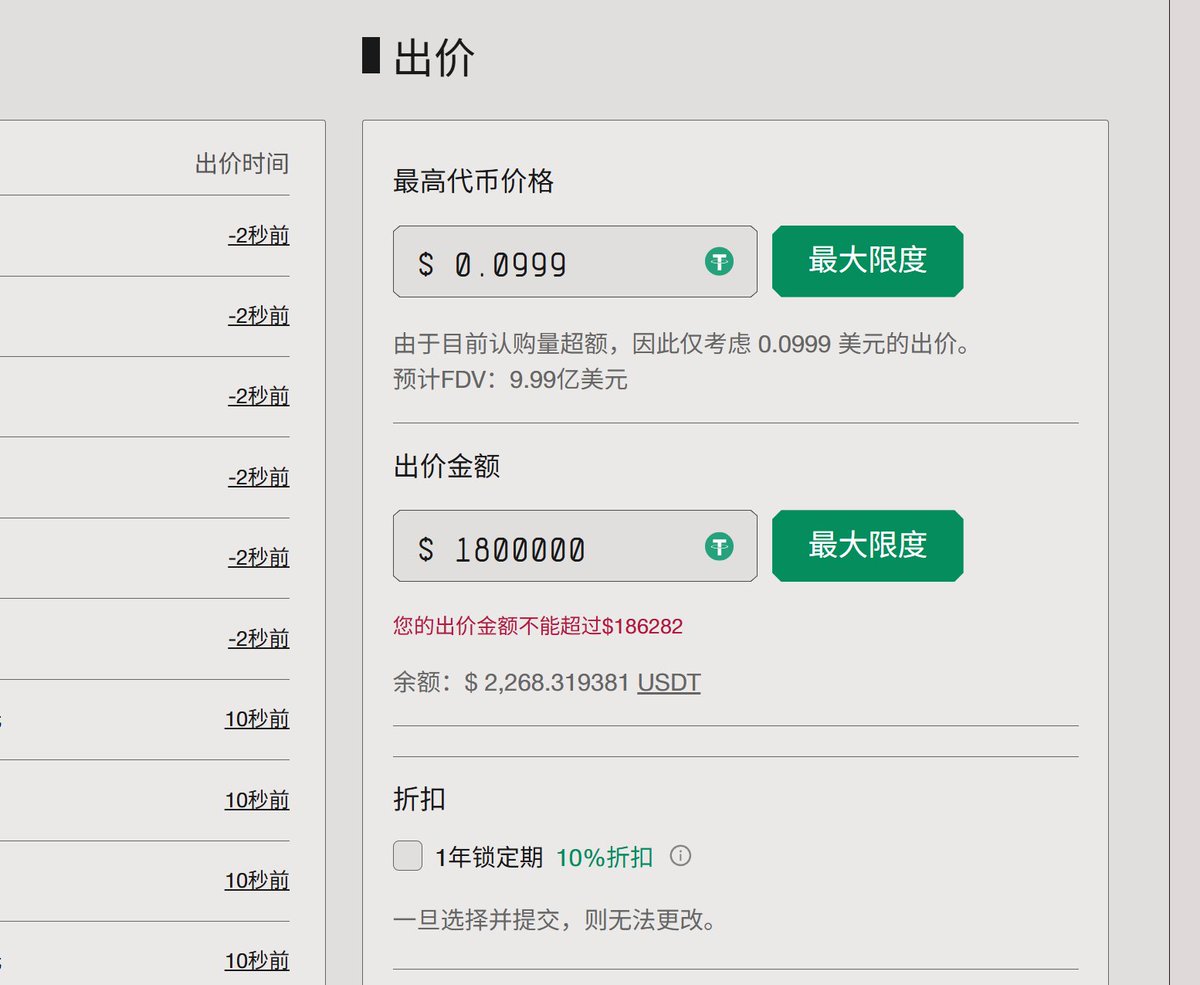Click Tether icon in bid amount field
This screenshot has width=1200, height=985.
pos(718,546)
